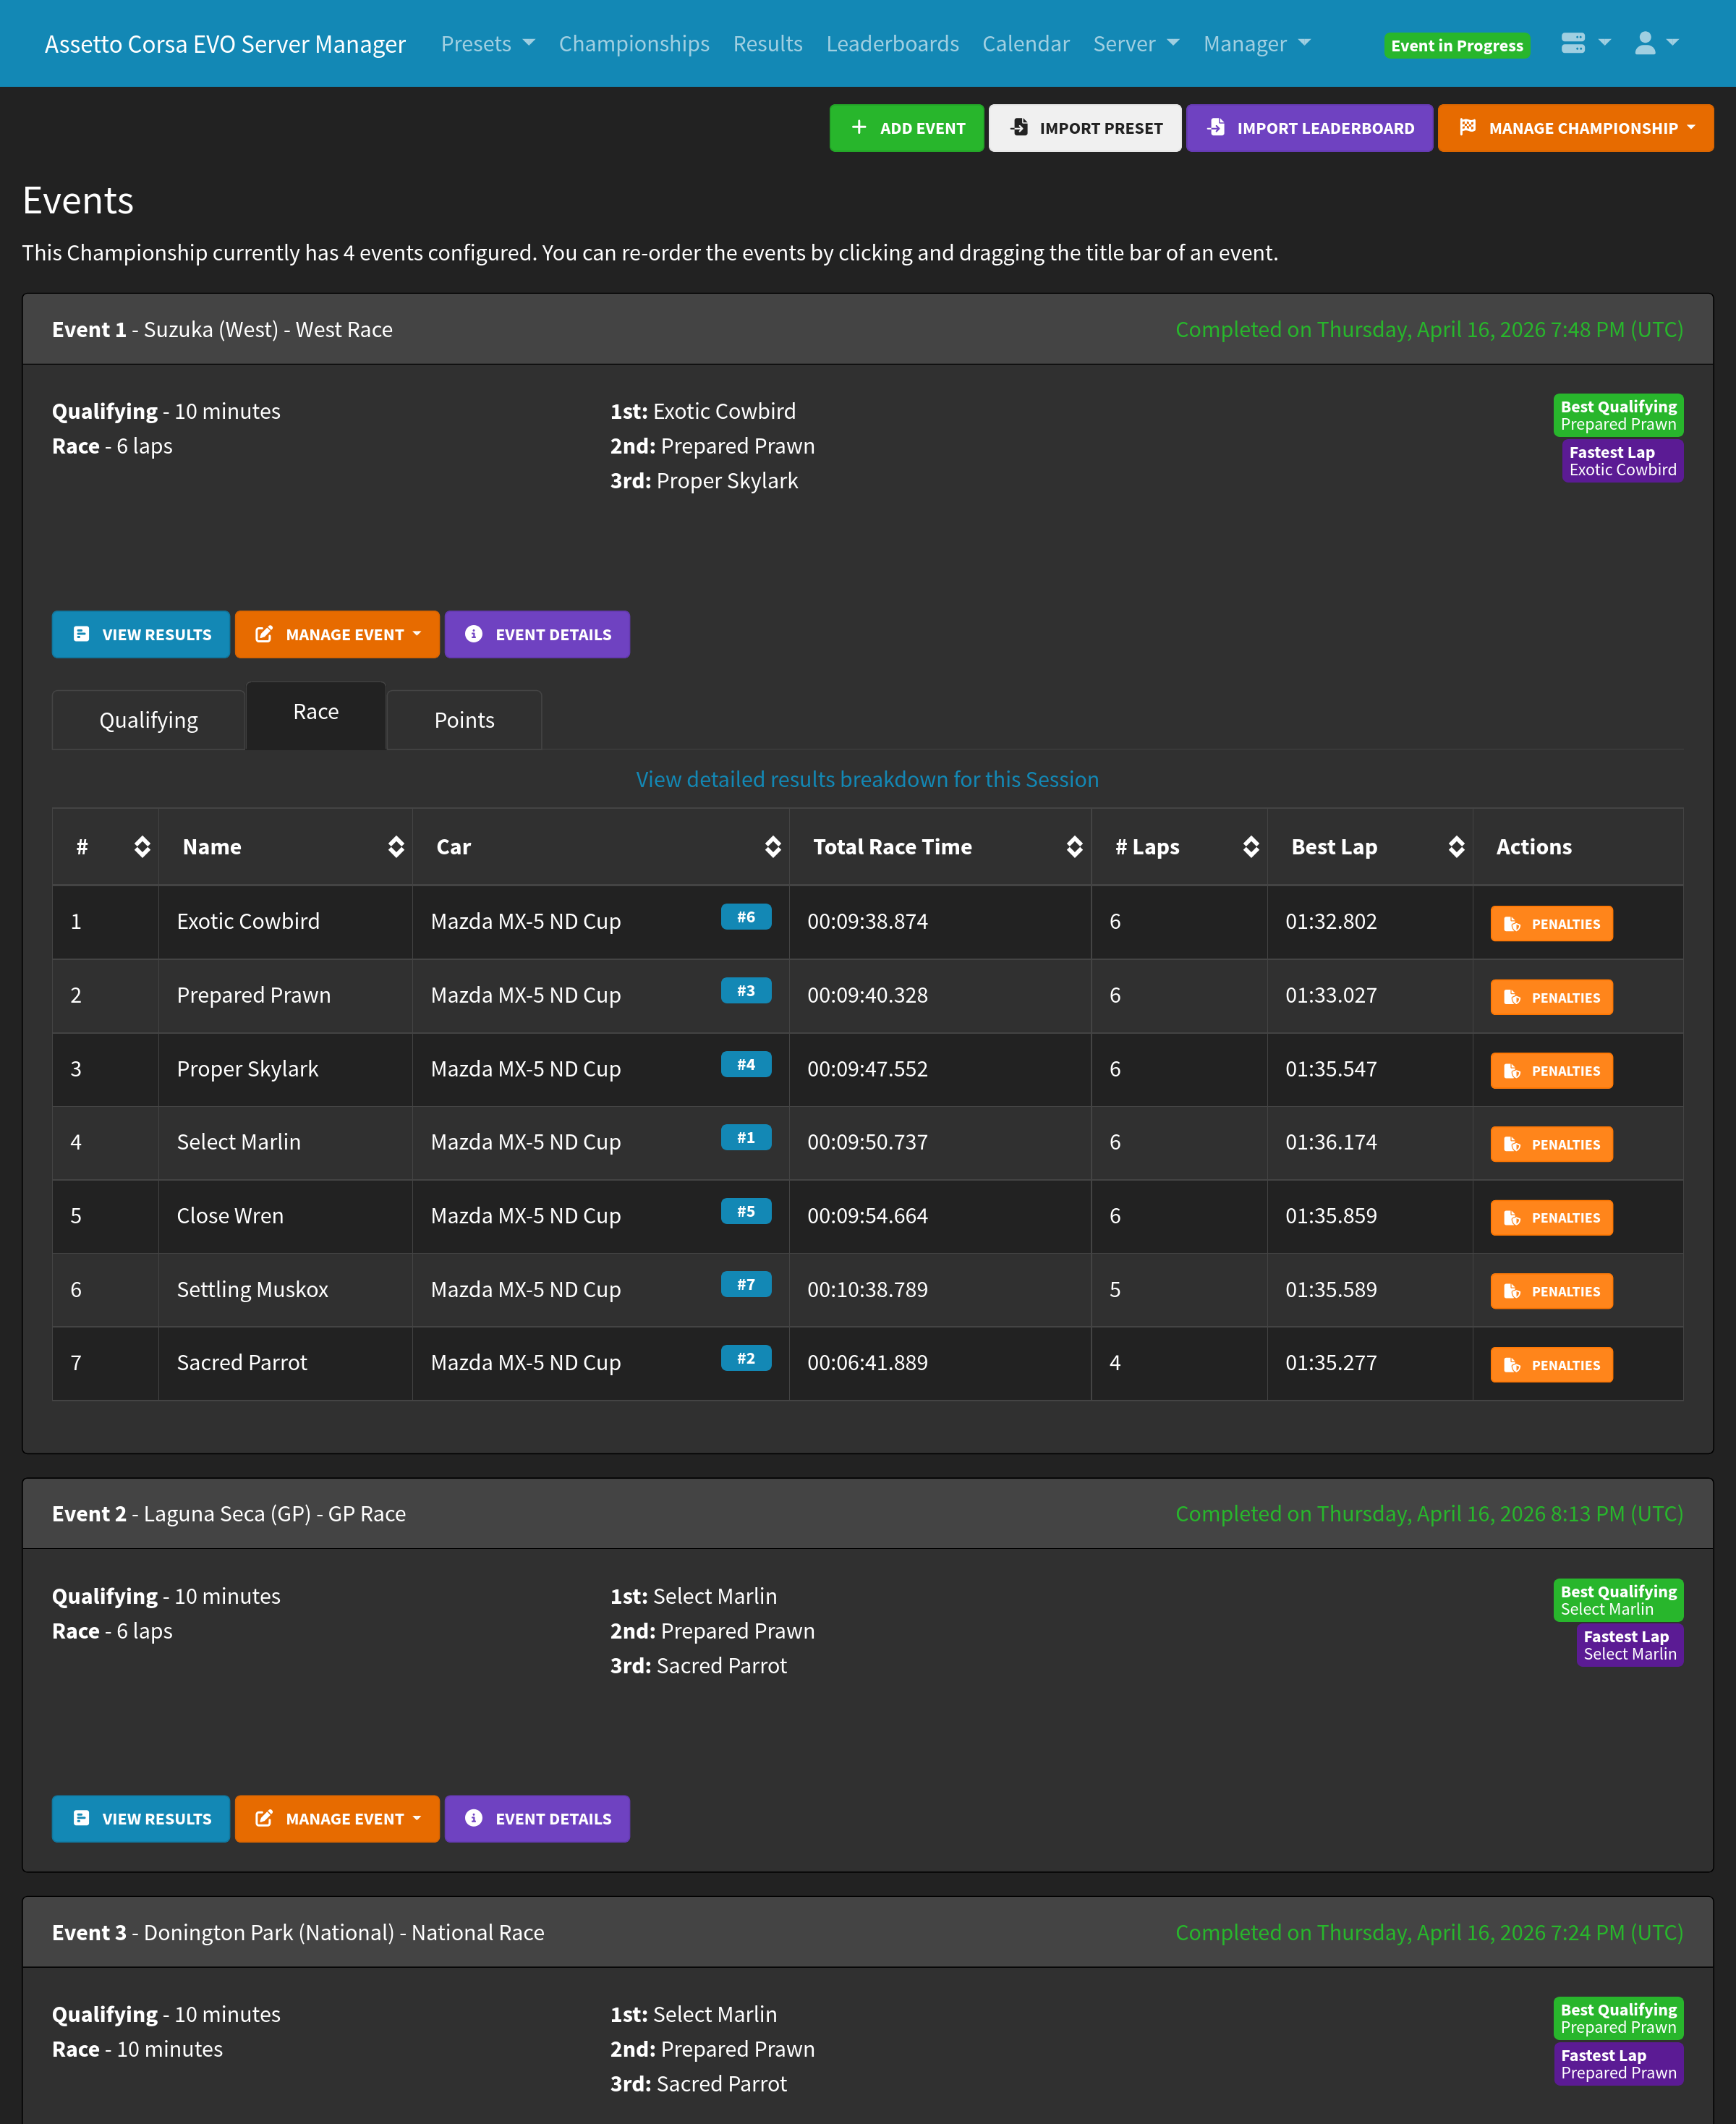Click the Event in Progress badge

tap(1457, 45)
